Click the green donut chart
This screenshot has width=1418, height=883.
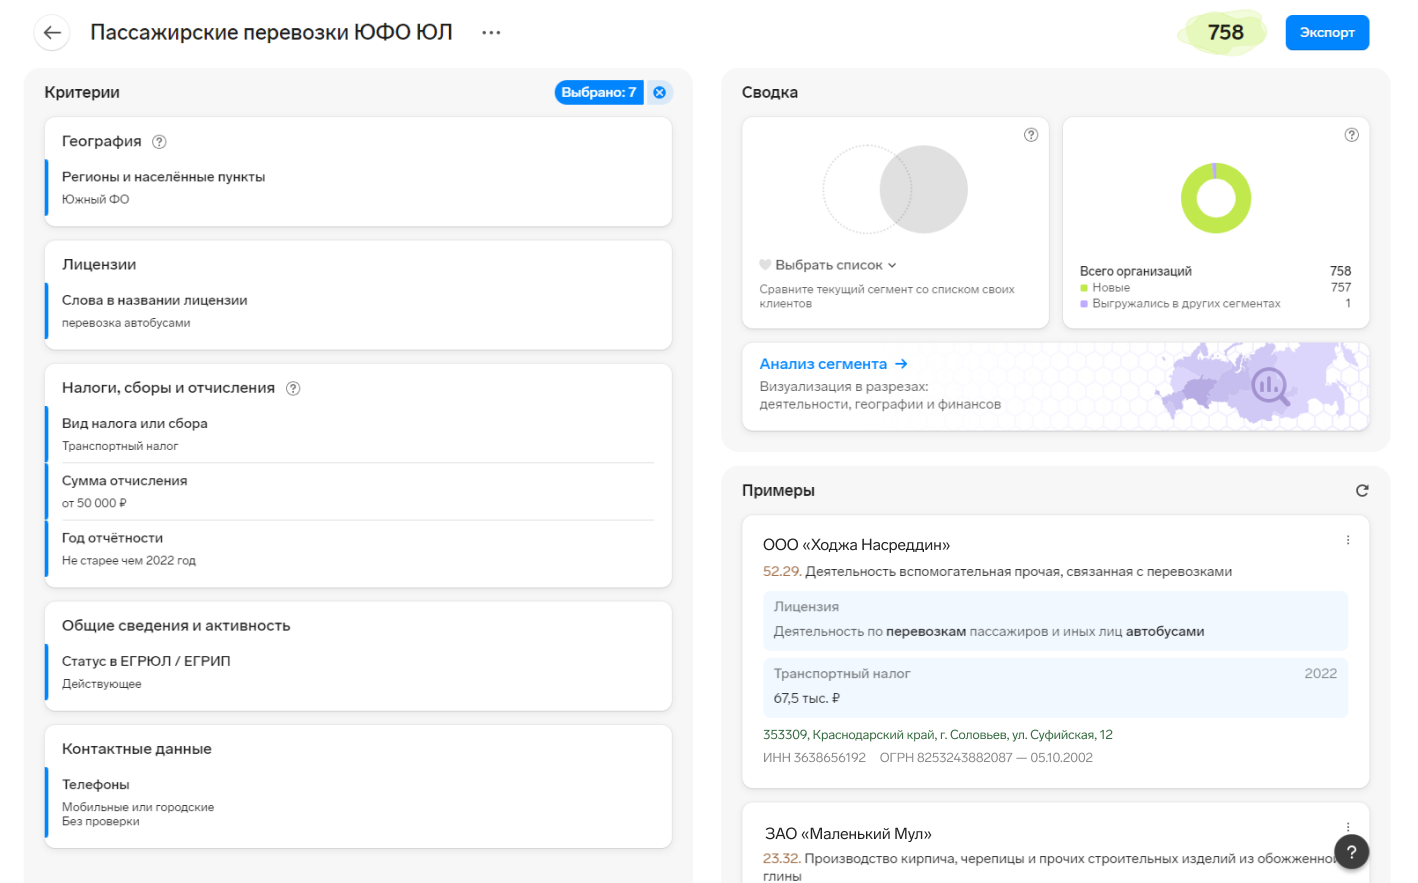coord(1216,198)
